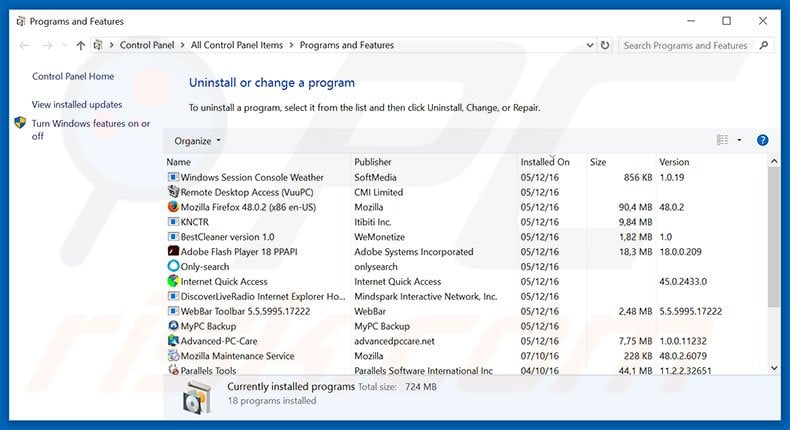Click the title bar Programs and Features icon
The width and height of the screenshot is (790, 430).
click(x=21, y=21)
